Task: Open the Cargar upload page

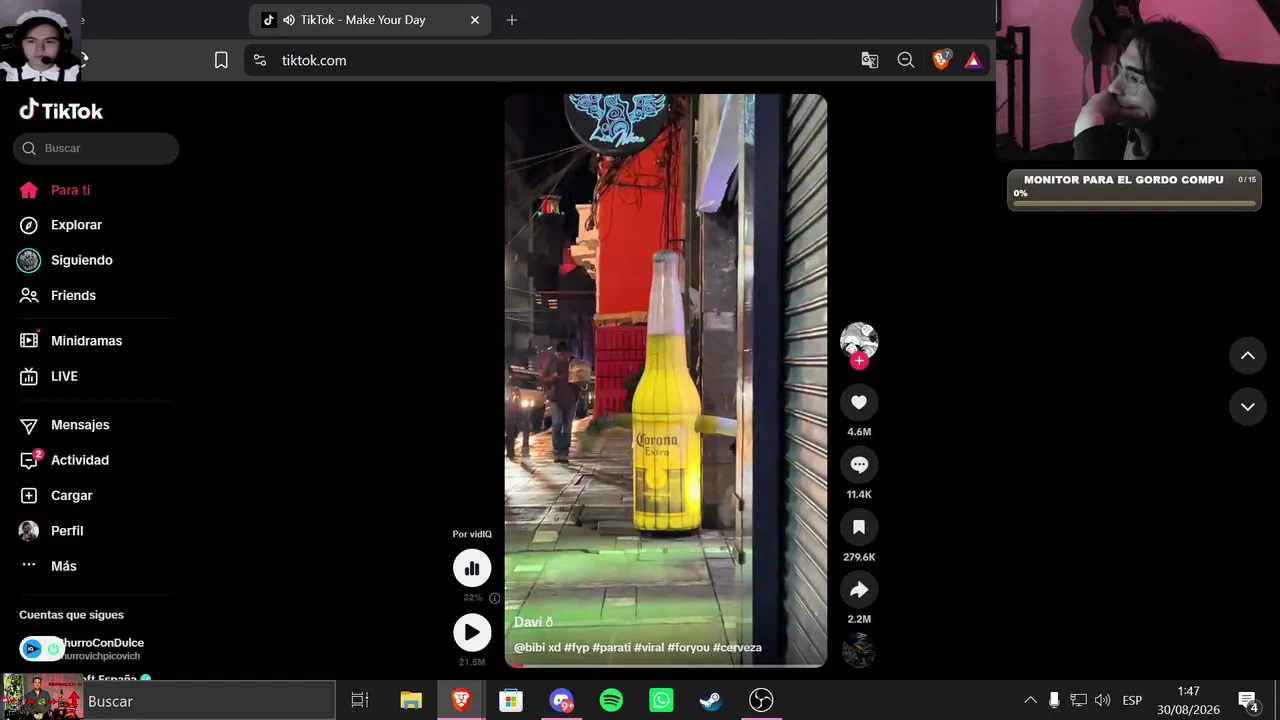Action: click(x=56, y=496)
